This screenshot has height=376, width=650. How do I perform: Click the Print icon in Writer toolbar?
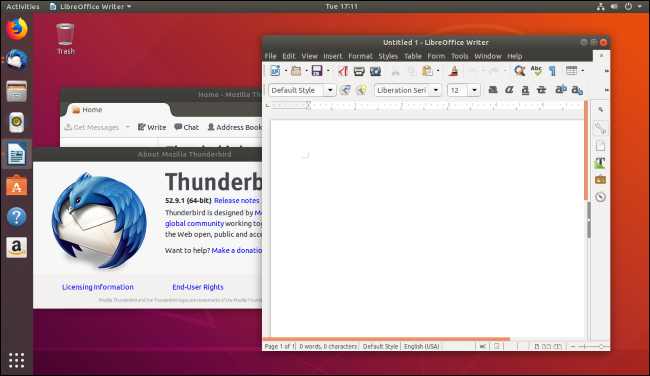point(359,71)
